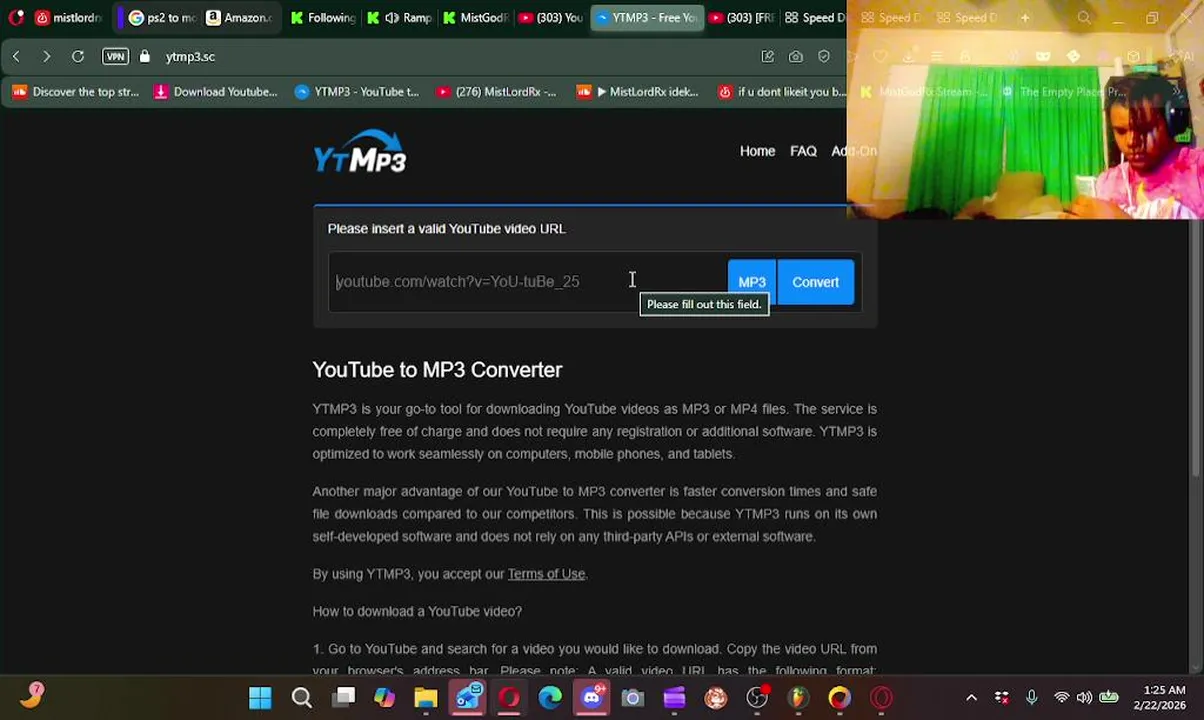Show hidden tray icons chevron

pyautogui.click(x=971, y=697)
